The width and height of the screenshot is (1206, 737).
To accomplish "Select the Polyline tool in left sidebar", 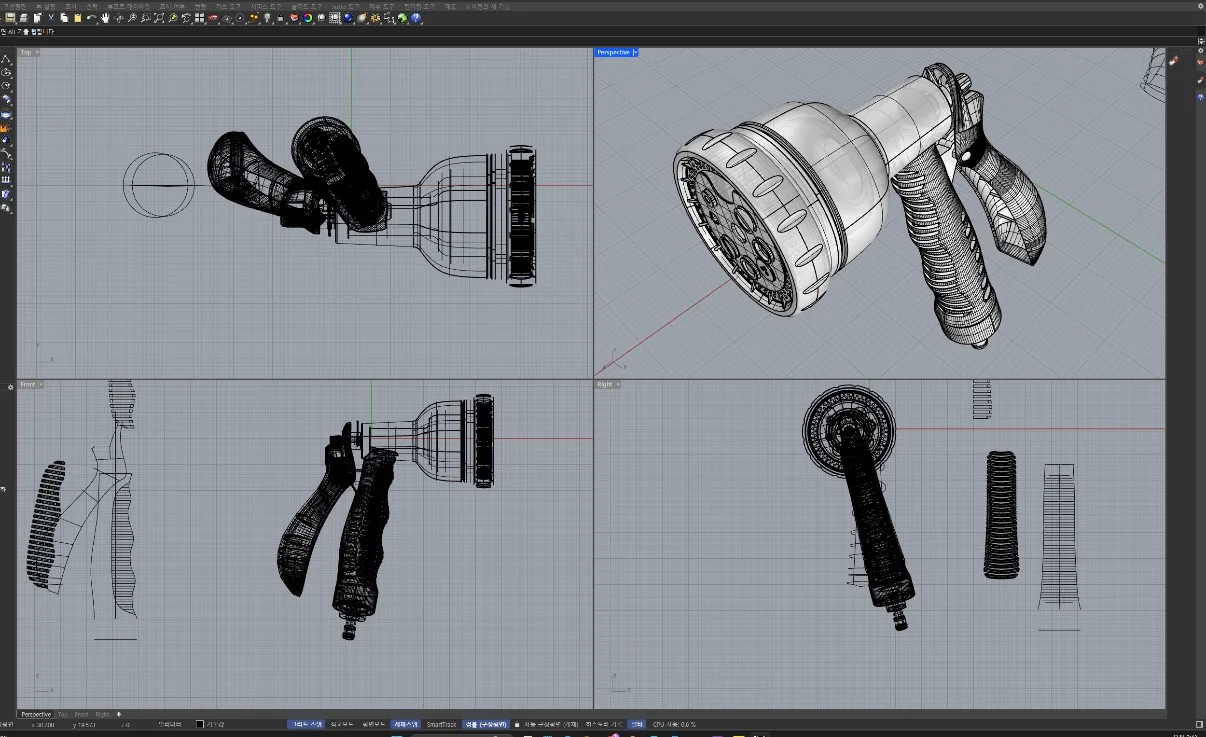I will 6,59.
